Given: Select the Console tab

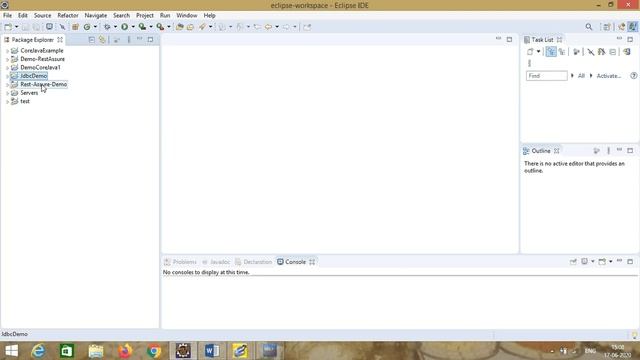Looking at the screenshot, I should [x=296, y=262].
